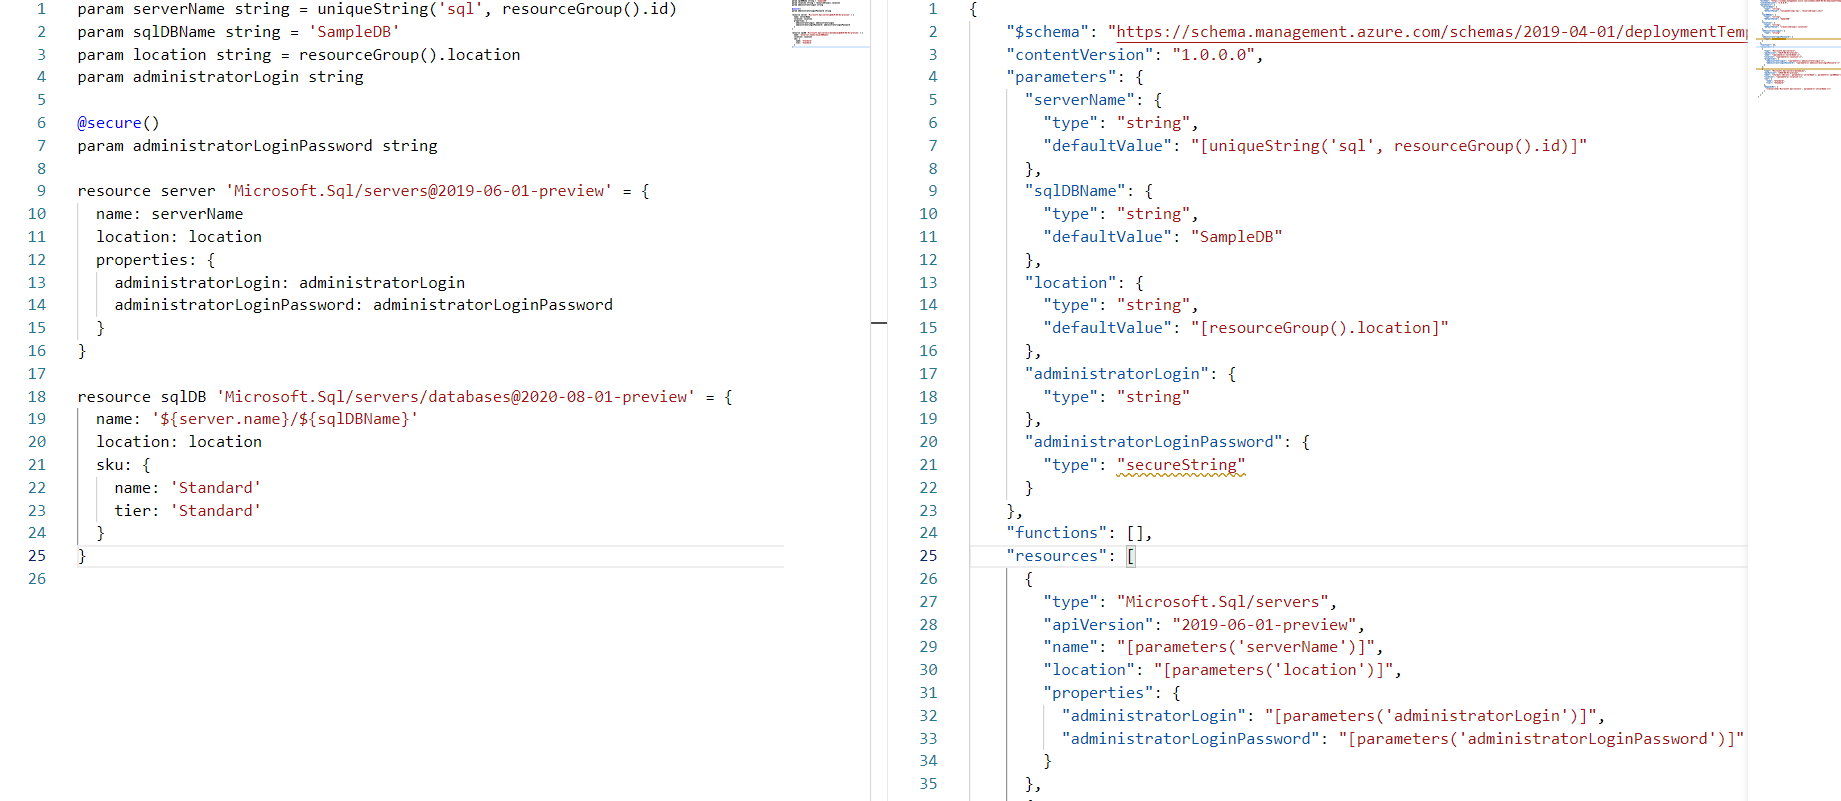
Task: Click 'param administratorLogin string' line
Action: click(220, 77)
